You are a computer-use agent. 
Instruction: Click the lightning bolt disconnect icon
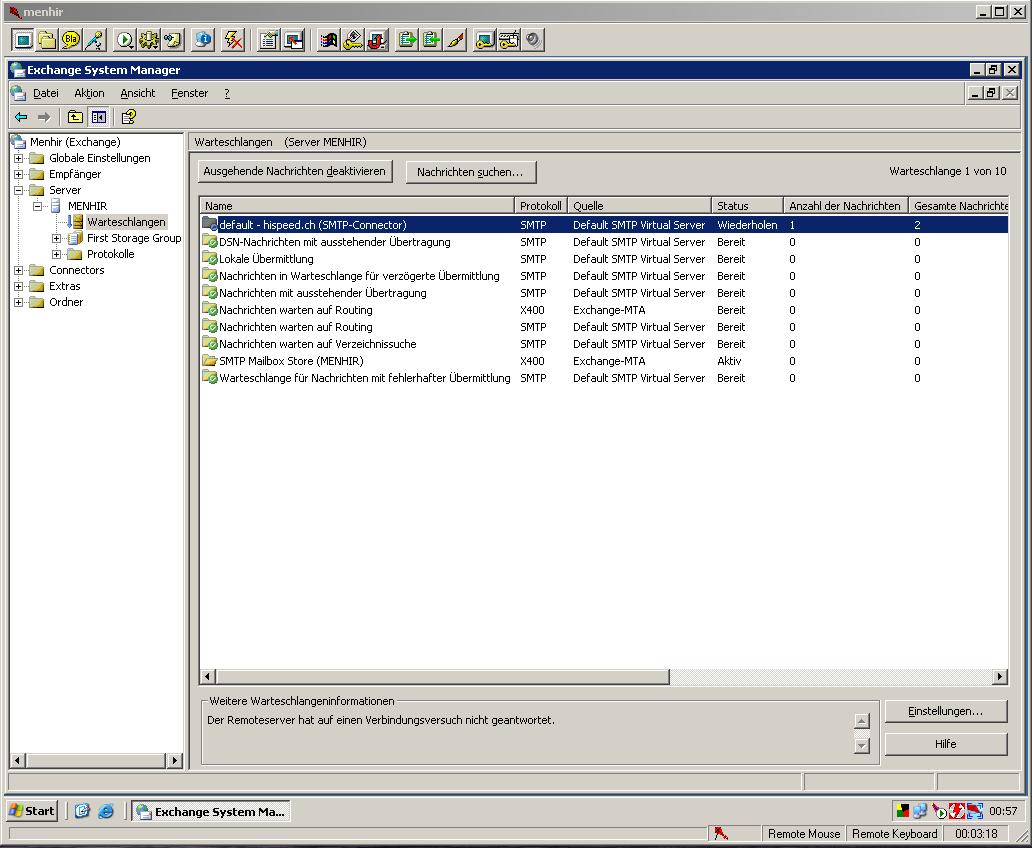[233, 40]
